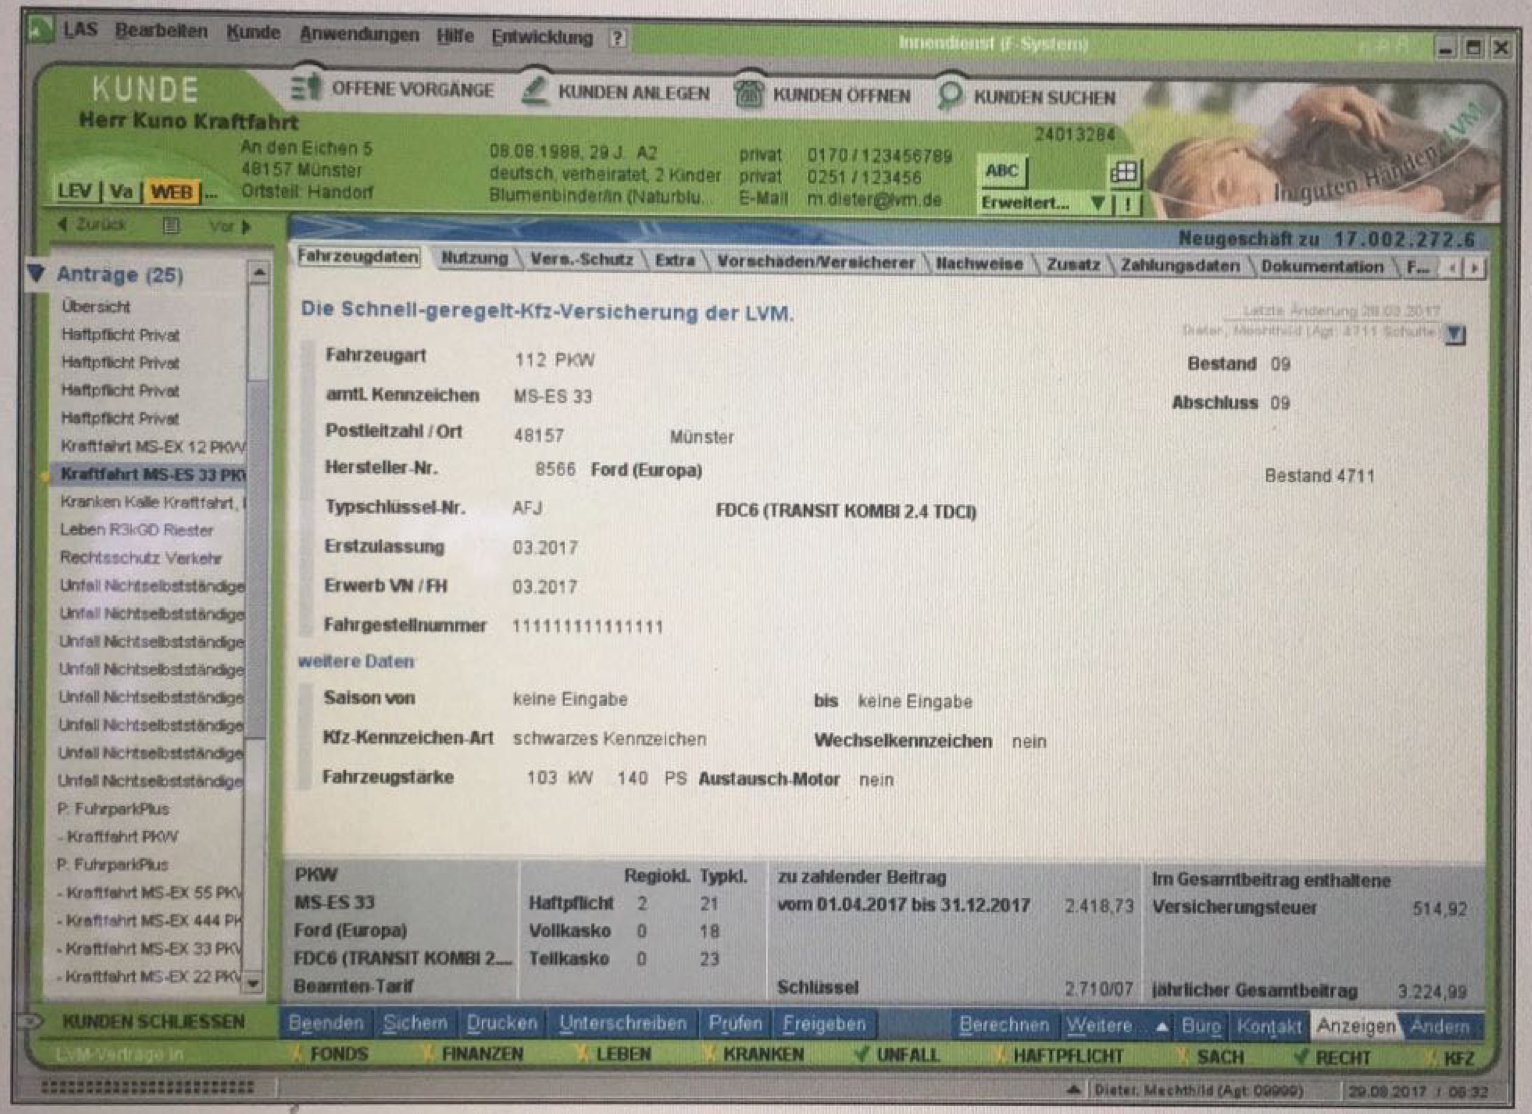Image resolution: width=1532 pixels, height=1114 pixels.
Task: Open the Offene Vorgänge list
Action: point(393,89)
